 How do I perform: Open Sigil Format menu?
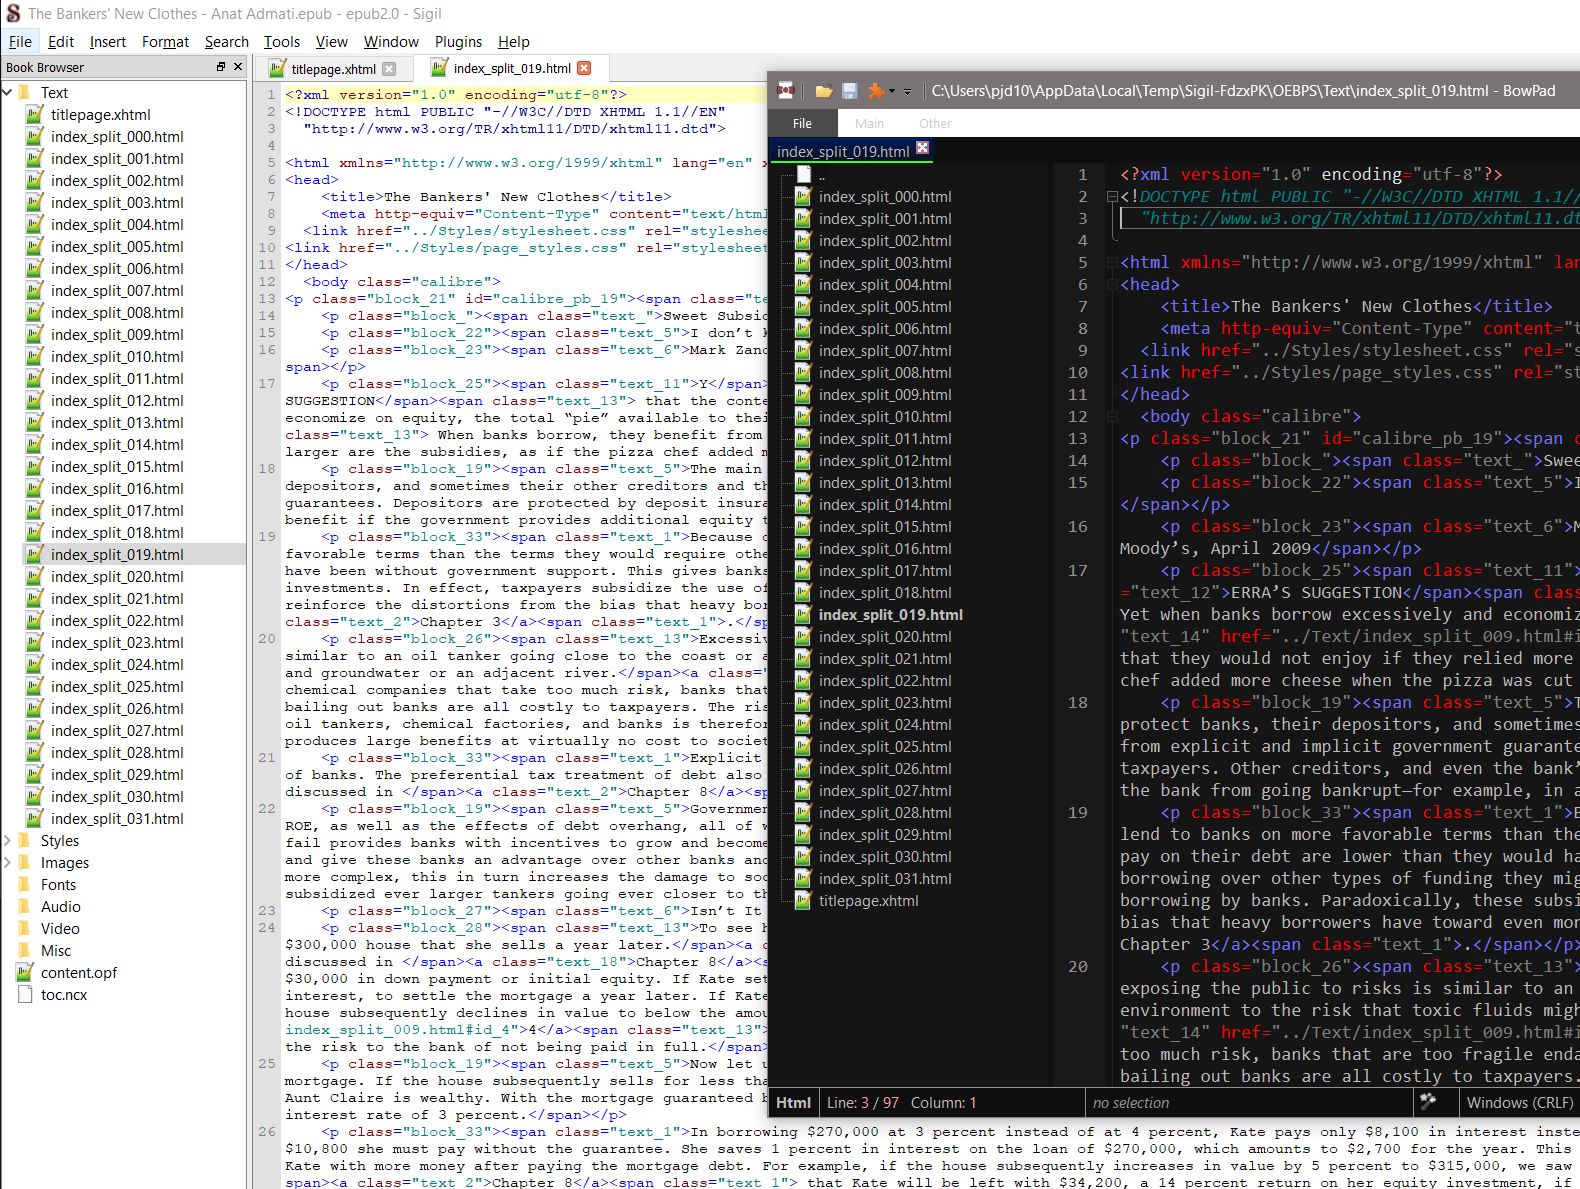tap(165, 41)
